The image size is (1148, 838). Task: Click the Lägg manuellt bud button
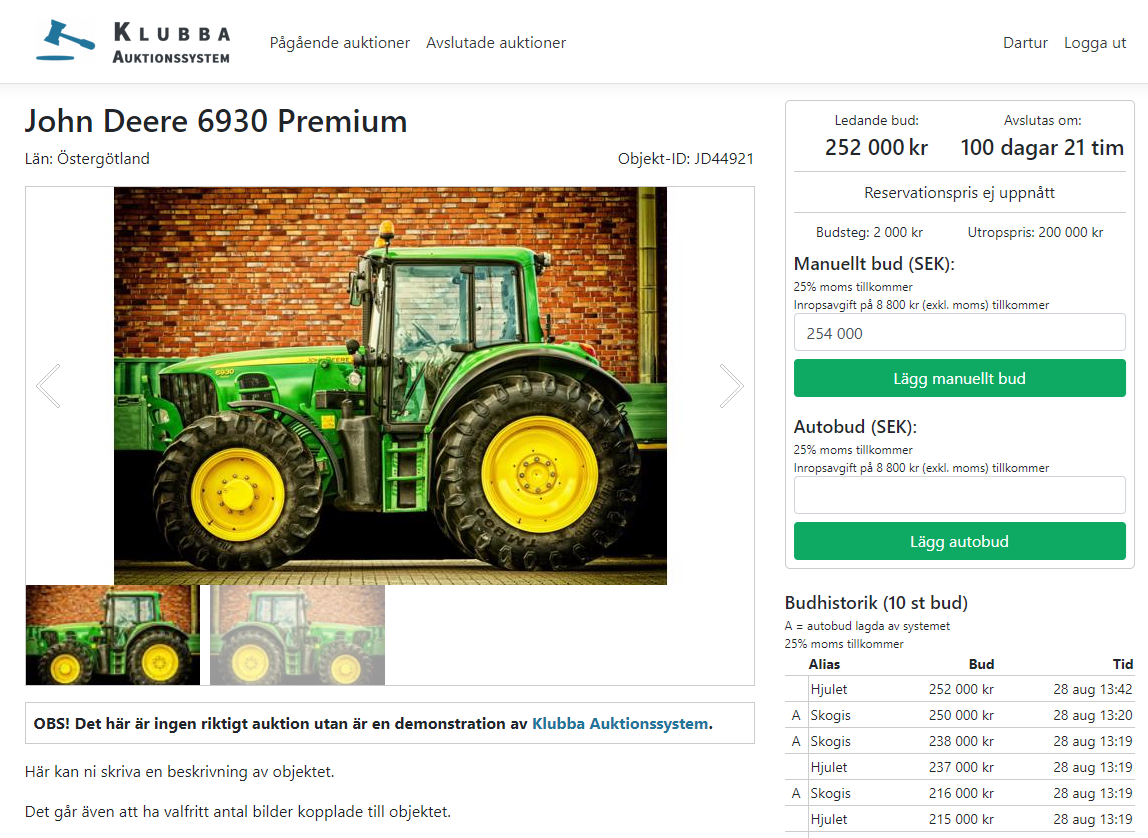click(959, 378)
